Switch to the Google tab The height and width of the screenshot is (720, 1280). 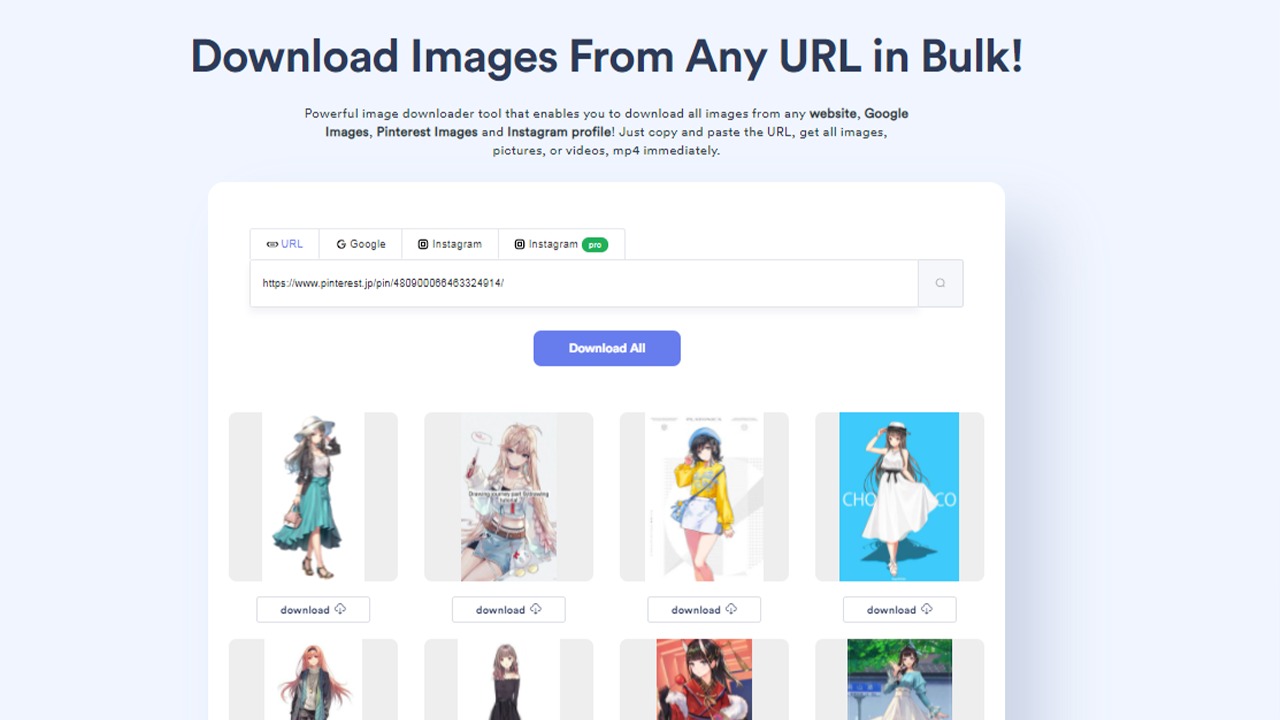tap(361, 244)
